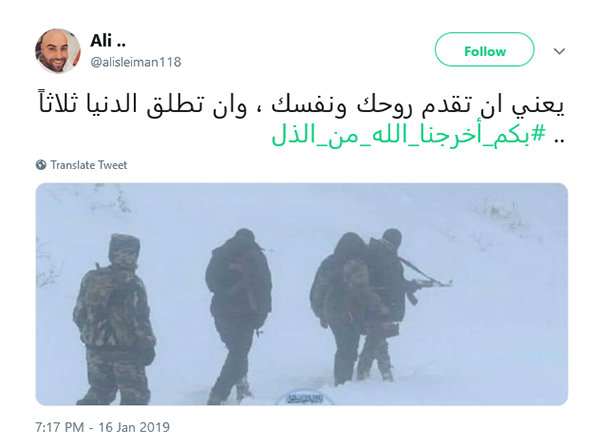Image resolution: width=600 pixels, height=448 pixels.
Task: Open the tweet options chevron menu
Action: coord(559,51)
